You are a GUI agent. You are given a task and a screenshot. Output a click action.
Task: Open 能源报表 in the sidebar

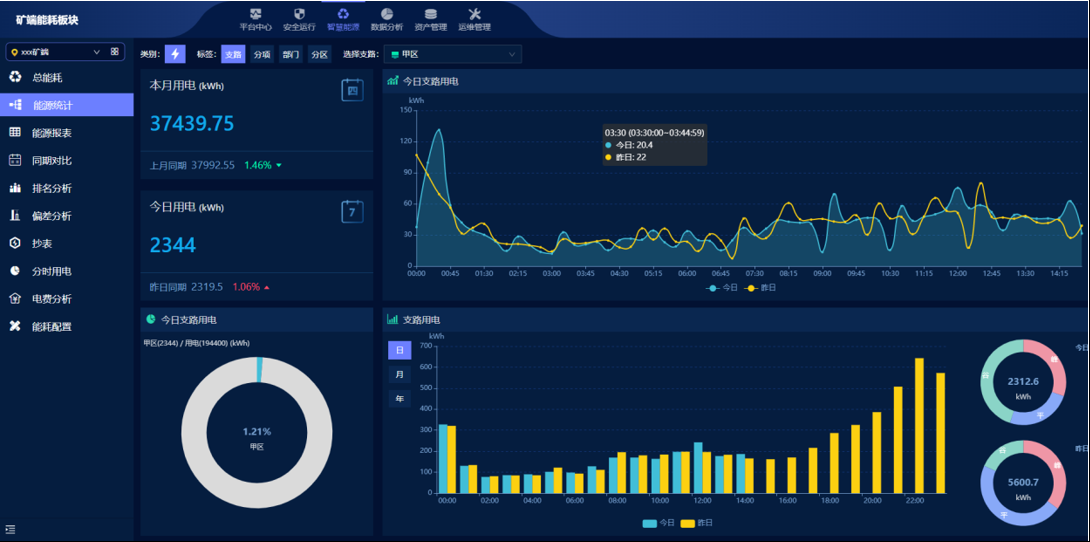point(51,133)
